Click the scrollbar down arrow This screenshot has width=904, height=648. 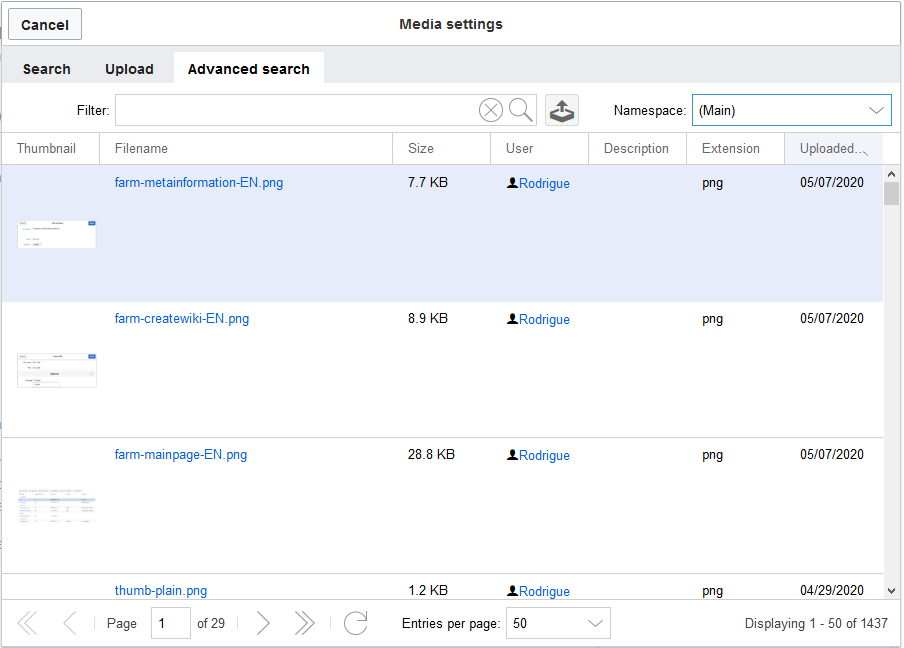point(891,591)
